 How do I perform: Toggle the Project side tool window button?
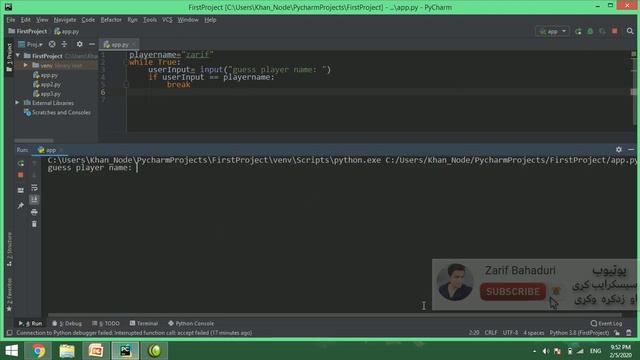(9, 57)
